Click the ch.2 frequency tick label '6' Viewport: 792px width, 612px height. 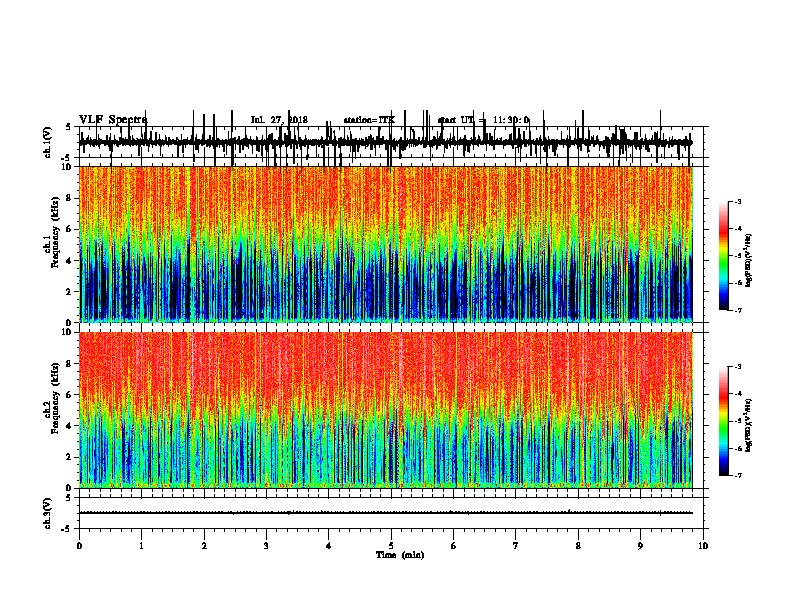70,395
